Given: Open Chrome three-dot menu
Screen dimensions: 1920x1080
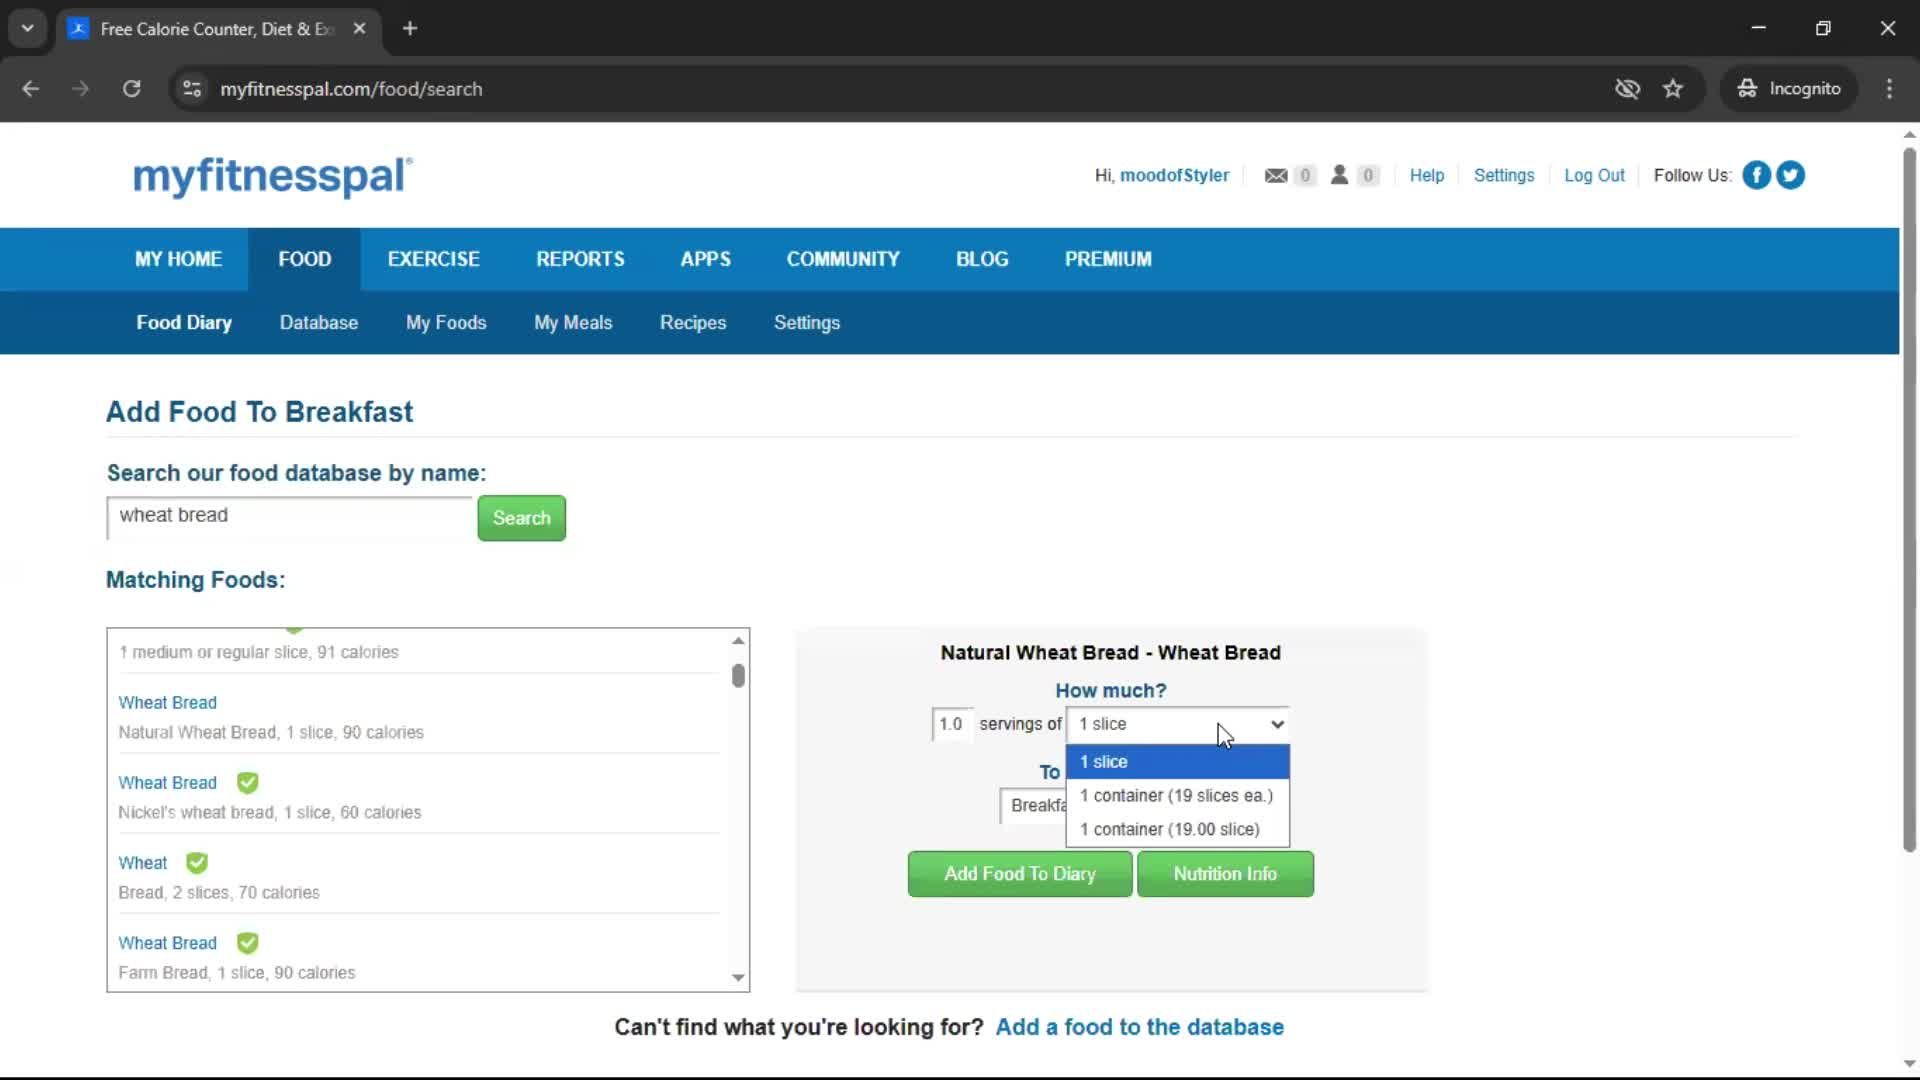Looking at the screenshot, I should (x=1889, y=89).
